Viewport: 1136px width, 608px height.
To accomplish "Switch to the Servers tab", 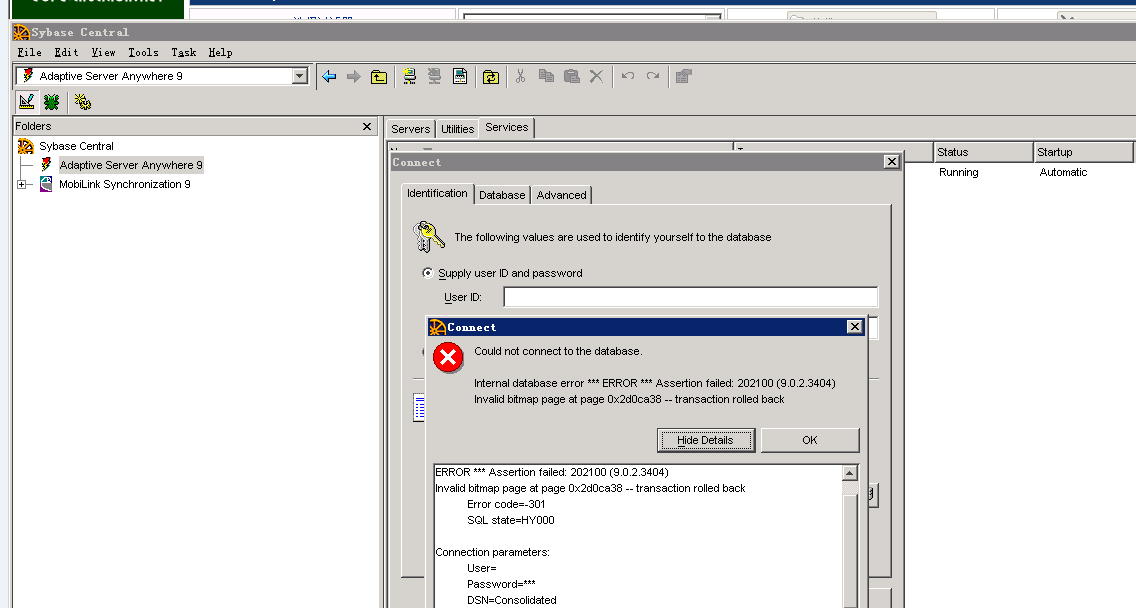I will point(411,129).
